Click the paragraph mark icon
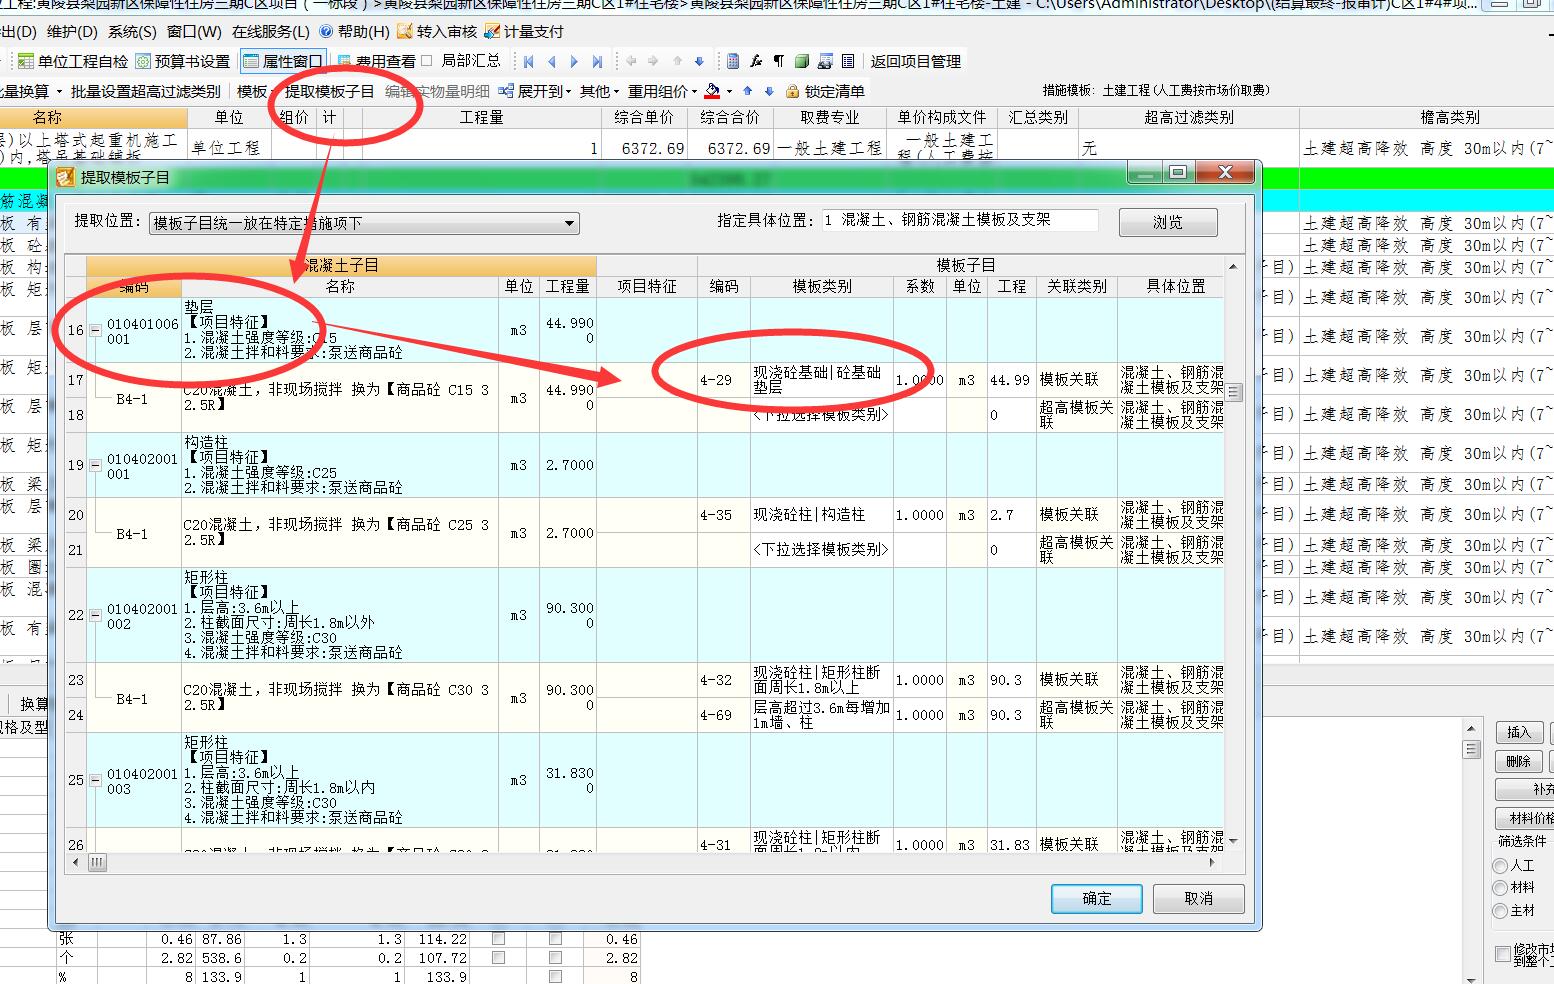Screen dimensions: 1554x984 (x=778, y=61)
